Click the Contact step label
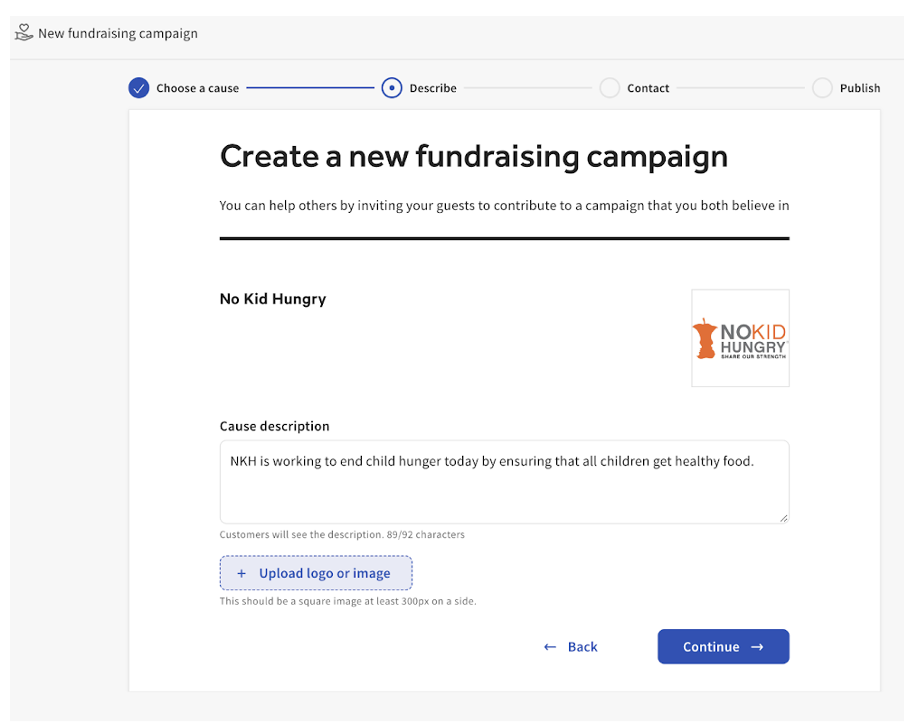The image size is (904, 722). coord(648,88)
